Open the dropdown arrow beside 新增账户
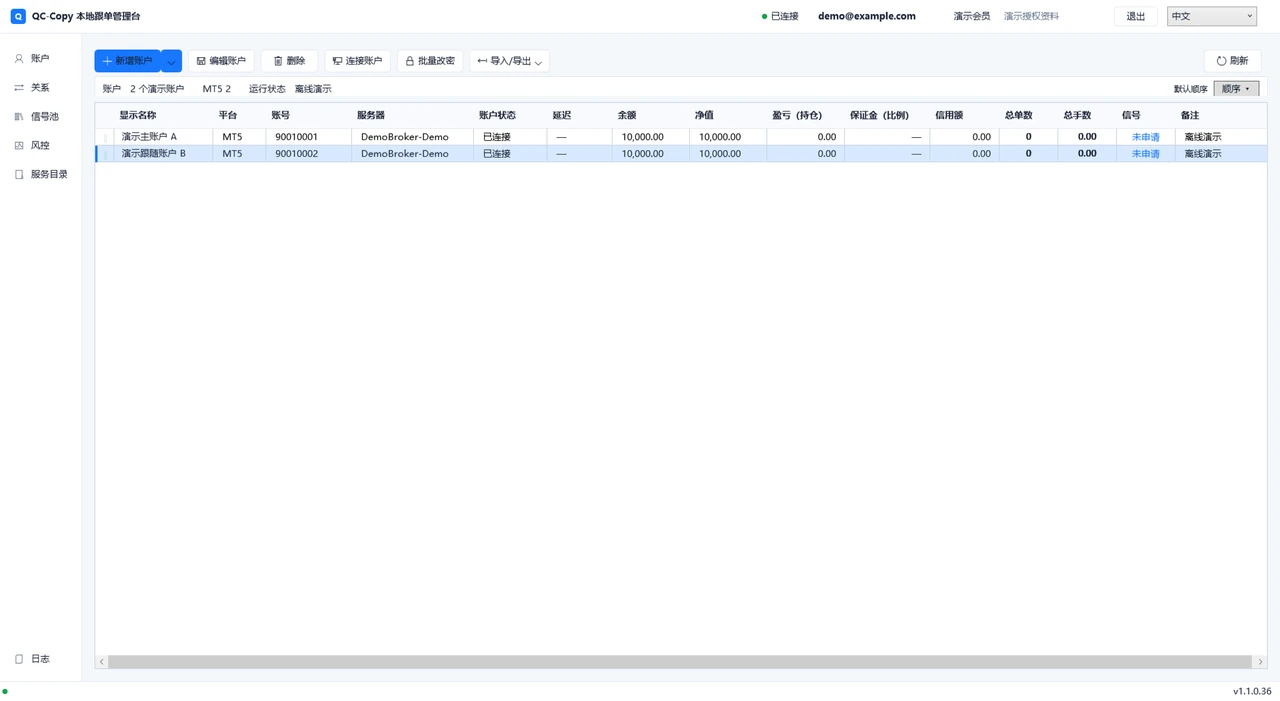This screenshot has height=701, width=1280. 171,61
